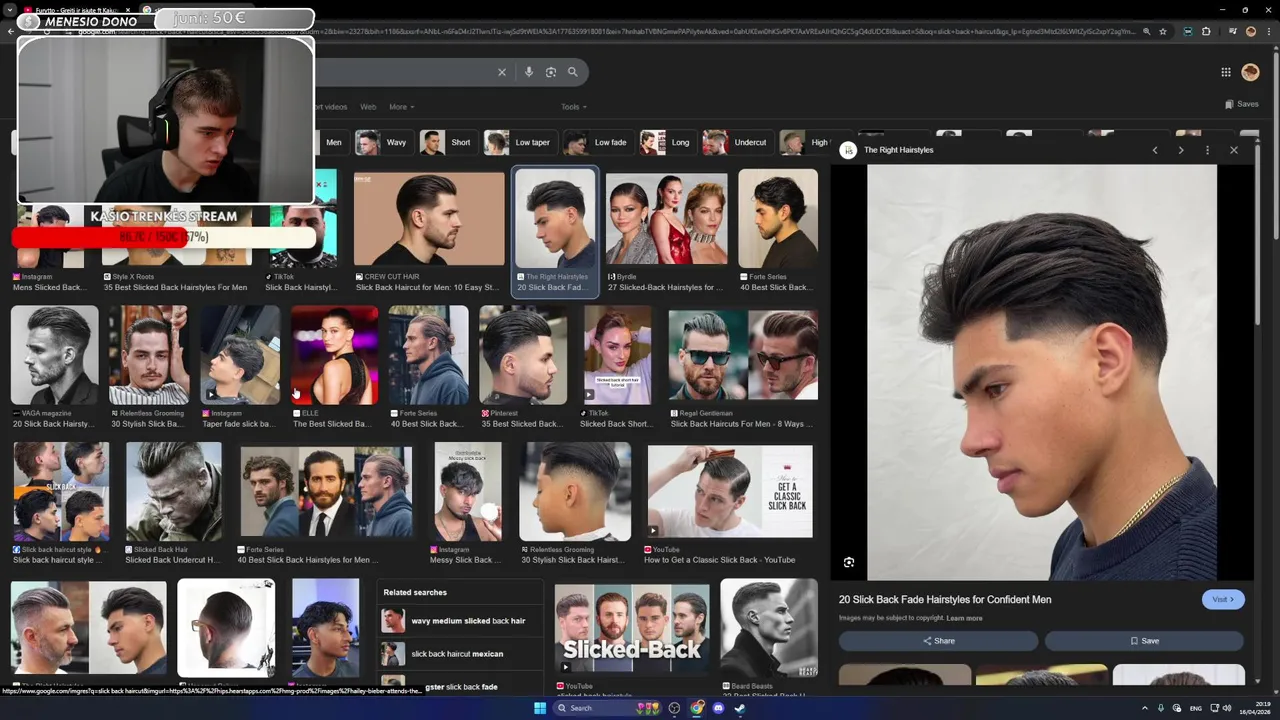Show hidden system tray icons
This screenshot has height=720, width=1280.
pos(1145,708)
